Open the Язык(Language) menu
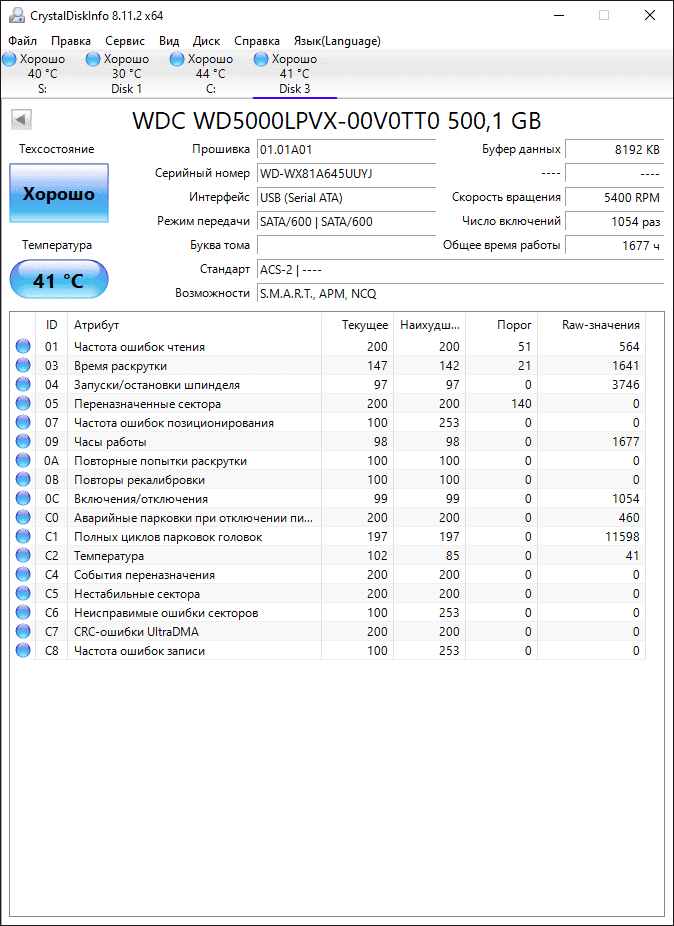 point(337,41)
